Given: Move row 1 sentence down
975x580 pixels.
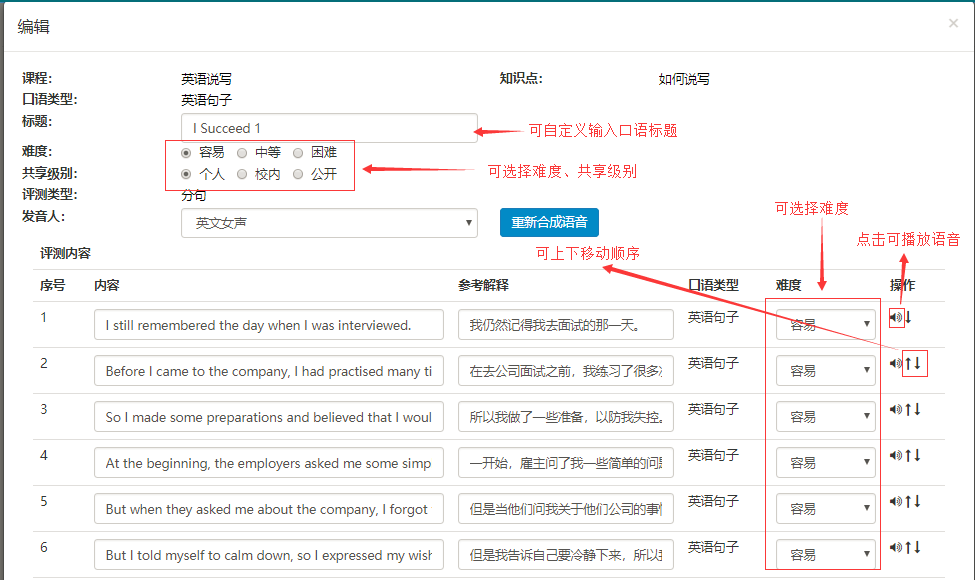Looking at the screenshot, I should pyautogui.click(x=908, y=318).
